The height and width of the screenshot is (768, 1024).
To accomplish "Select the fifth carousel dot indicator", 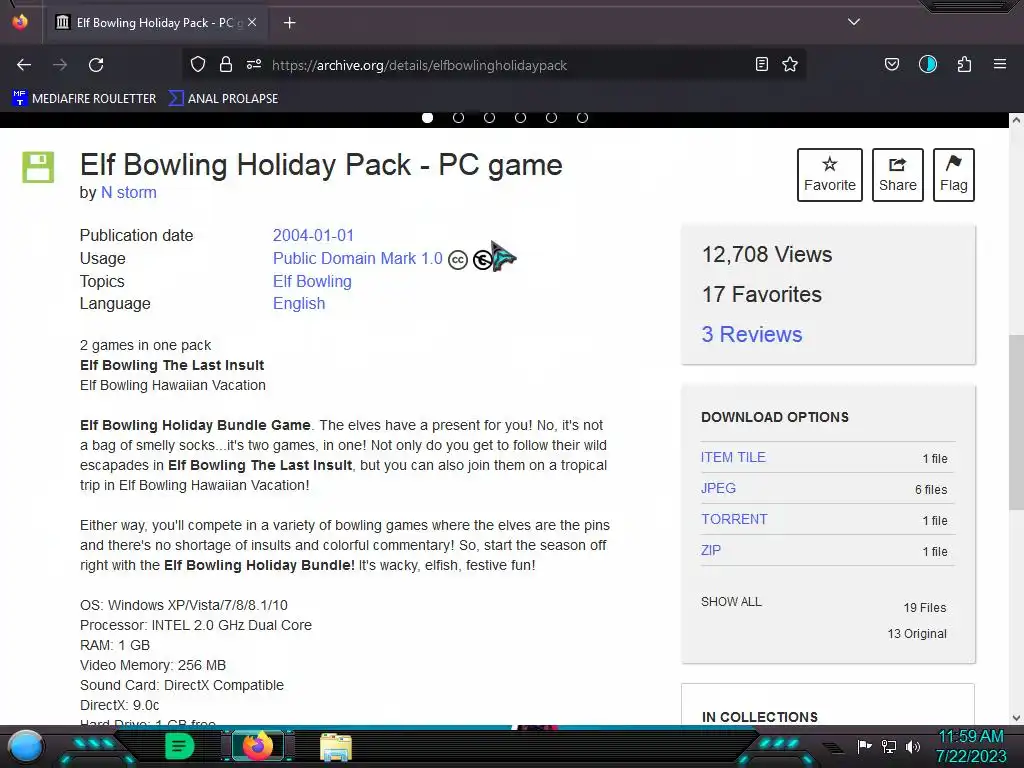I will point(551,118).
